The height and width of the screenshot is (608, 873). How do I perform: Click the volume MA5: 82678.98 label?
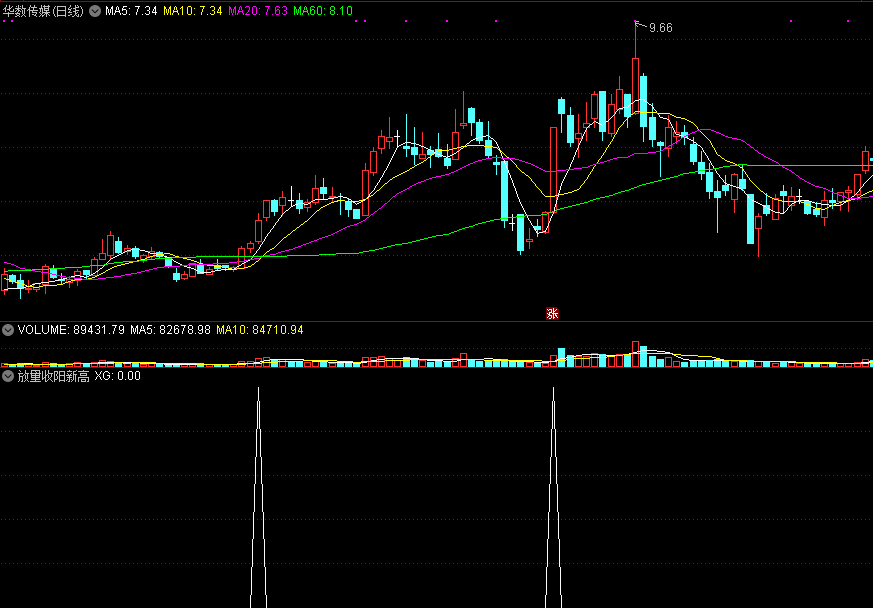coord(170,330)
